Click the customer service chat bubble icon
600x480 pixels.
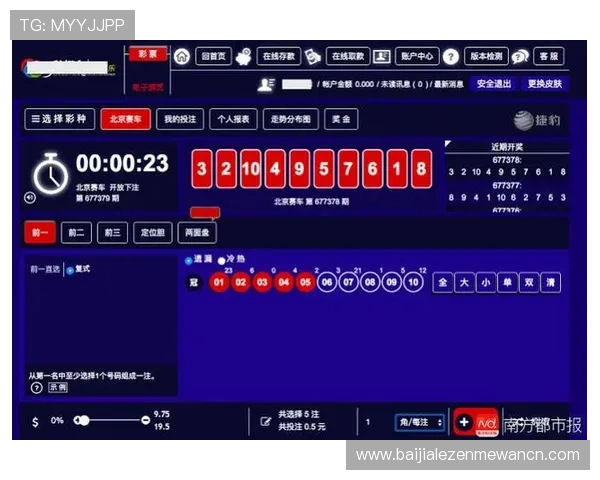pyautogui.click(x=520, y=56)
